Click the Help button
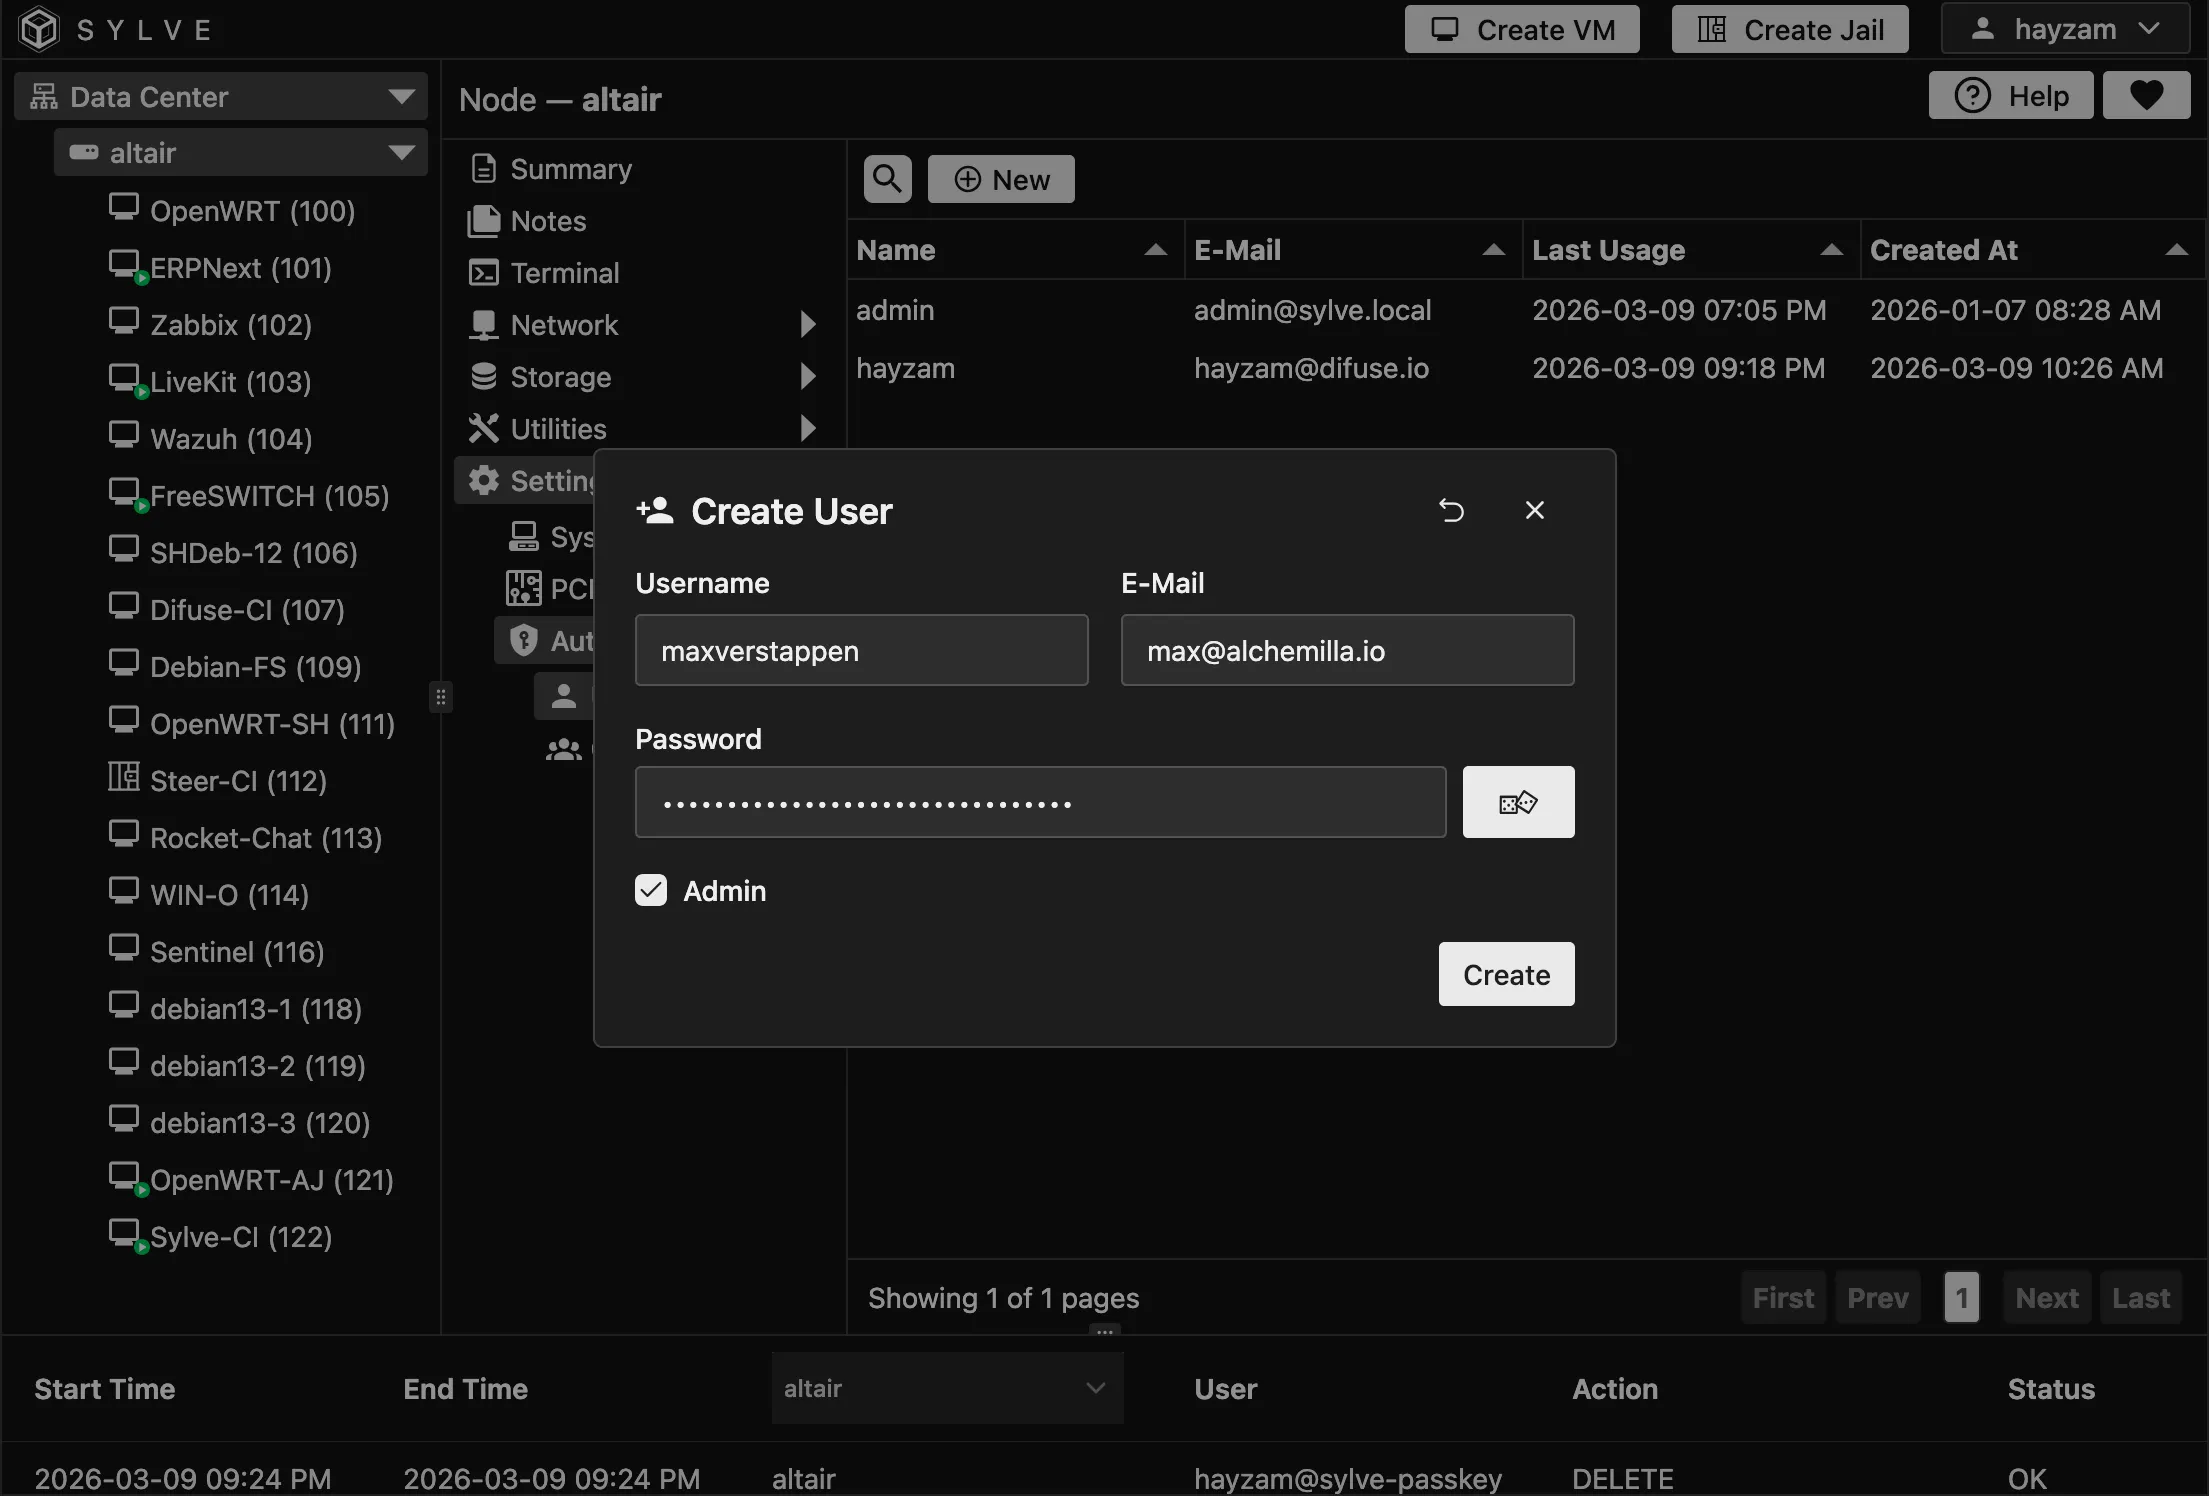The width and height of the screenshot is (2210, 1496). 2011,95
